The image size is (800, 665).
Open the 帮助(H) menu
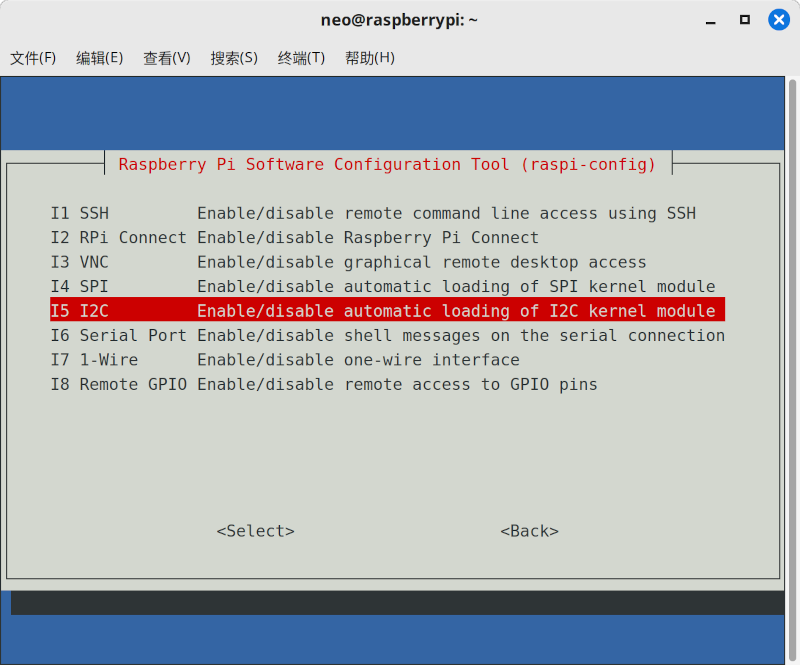pos(370,58)
